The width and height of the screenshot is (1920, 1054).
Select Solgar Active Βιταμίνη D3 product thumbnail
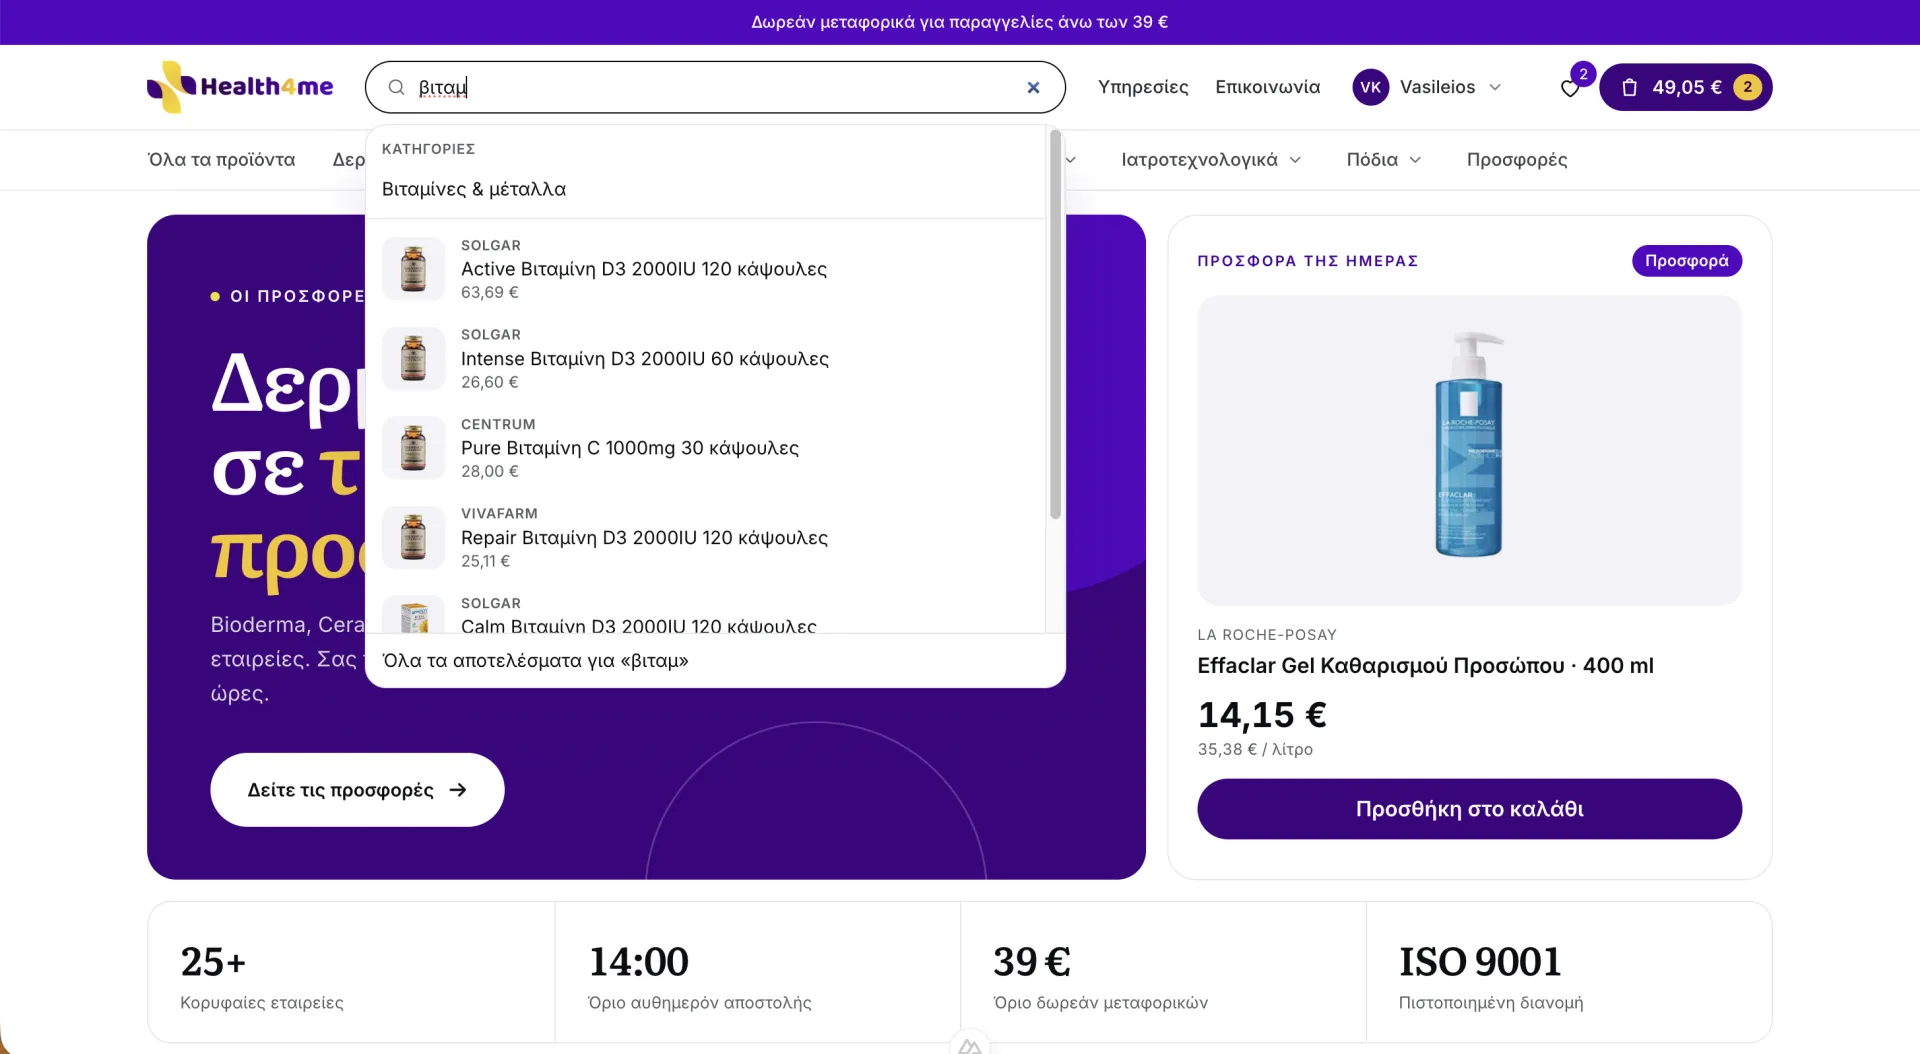coord(413,269)
